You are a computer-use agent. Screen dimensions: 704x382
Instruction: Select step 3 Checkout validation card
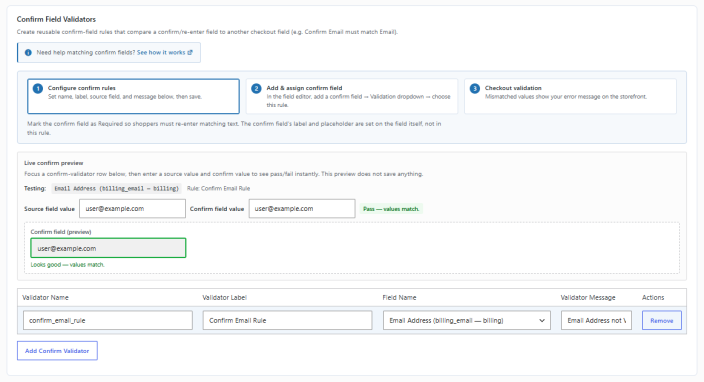[570, 96]
